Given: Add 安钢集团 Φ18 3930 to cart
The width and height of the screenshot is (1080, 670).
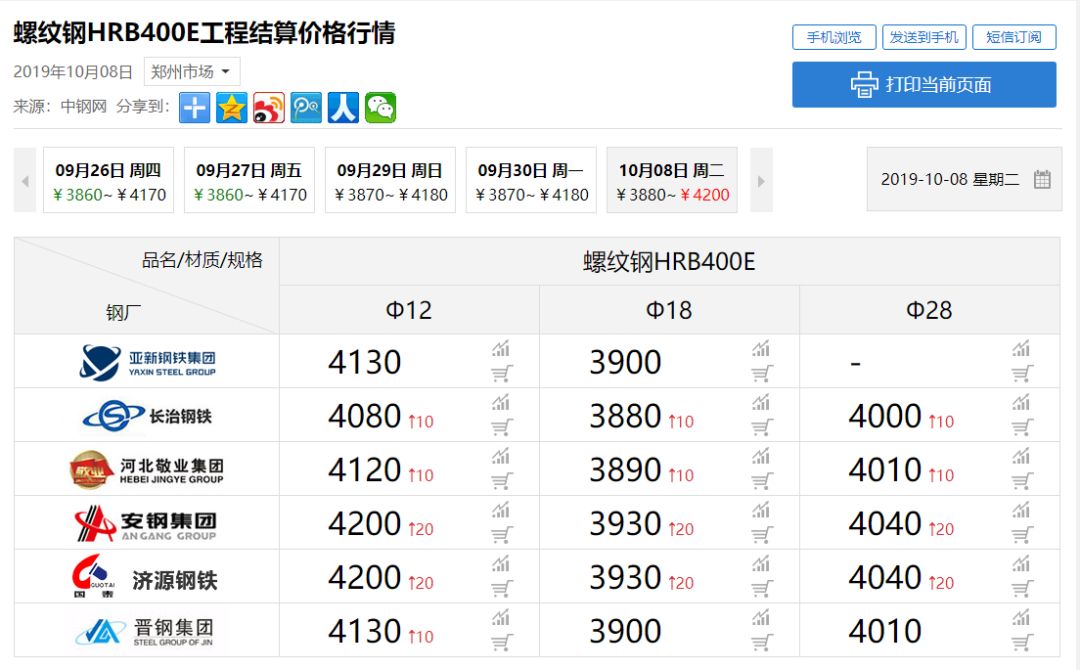Looking at the screenshot, I should coord(761,535).
